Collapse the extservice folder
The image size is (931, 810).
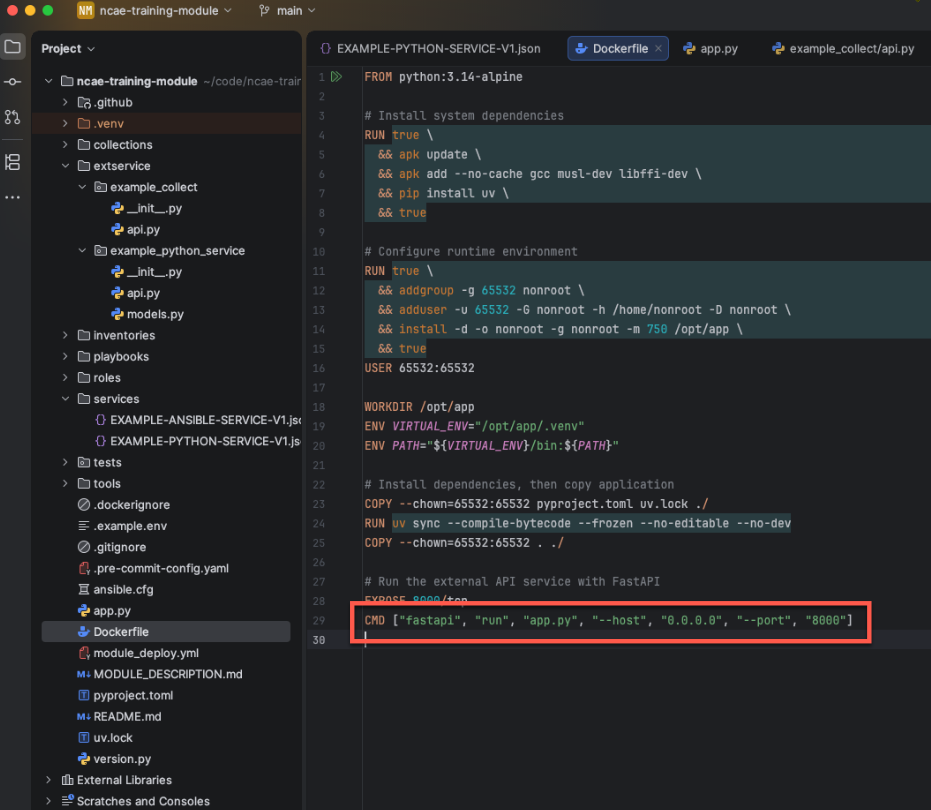pyautogui.click(x=65, y=166)
